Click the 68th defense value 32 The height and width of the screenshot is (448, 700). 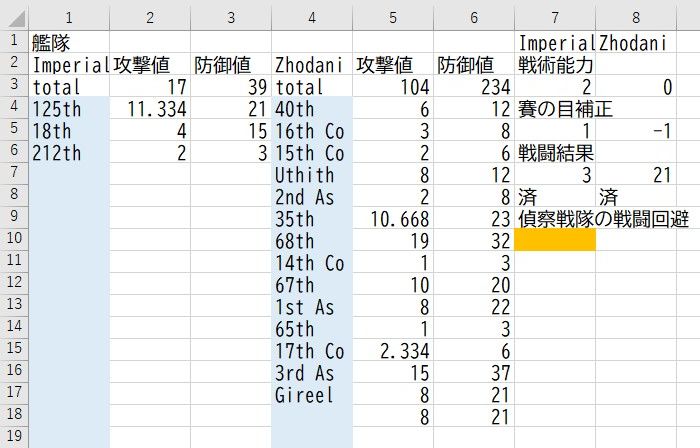point(474,240)
